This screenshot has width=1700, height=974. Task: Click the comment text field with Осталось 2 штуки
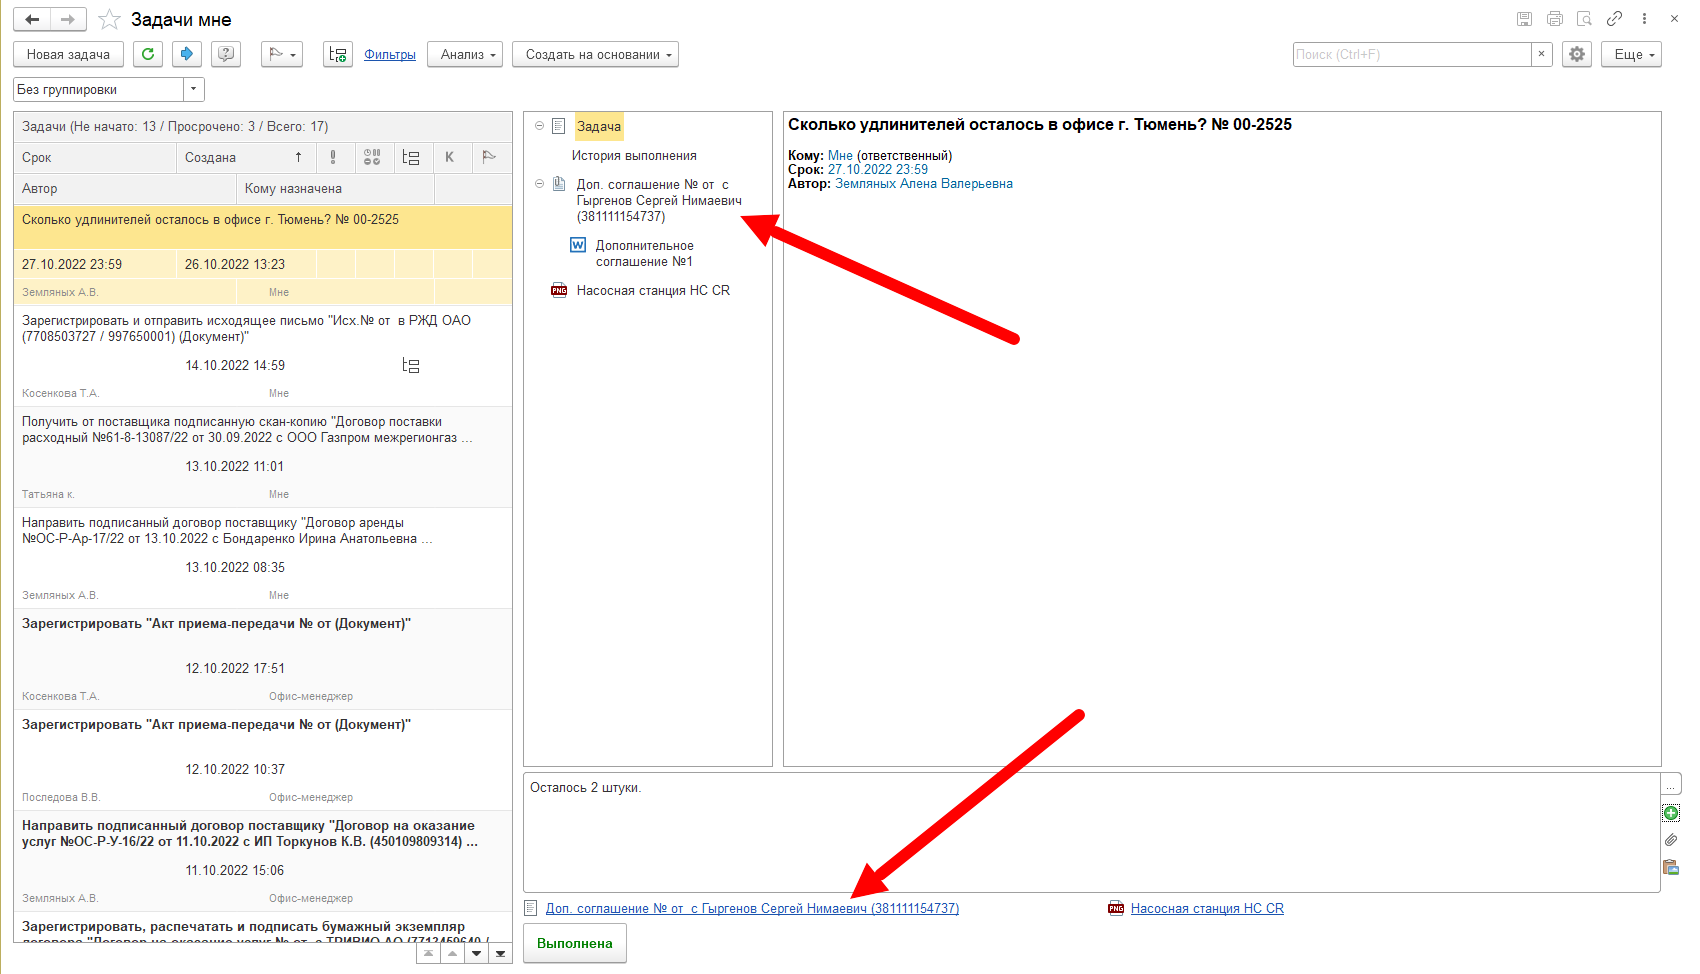pyautogui.click(x=1091, y=832)
